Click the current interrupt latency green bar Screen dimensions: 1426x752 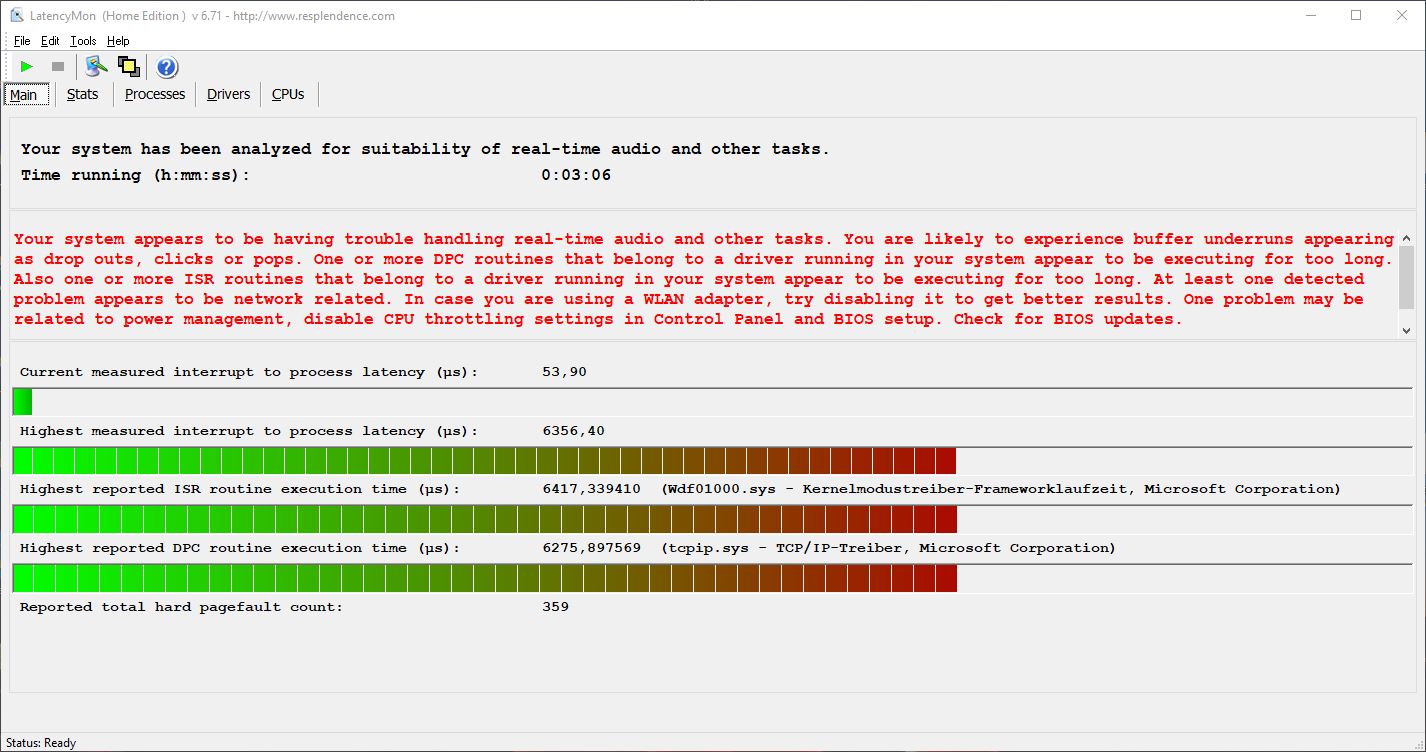point(22,402)
